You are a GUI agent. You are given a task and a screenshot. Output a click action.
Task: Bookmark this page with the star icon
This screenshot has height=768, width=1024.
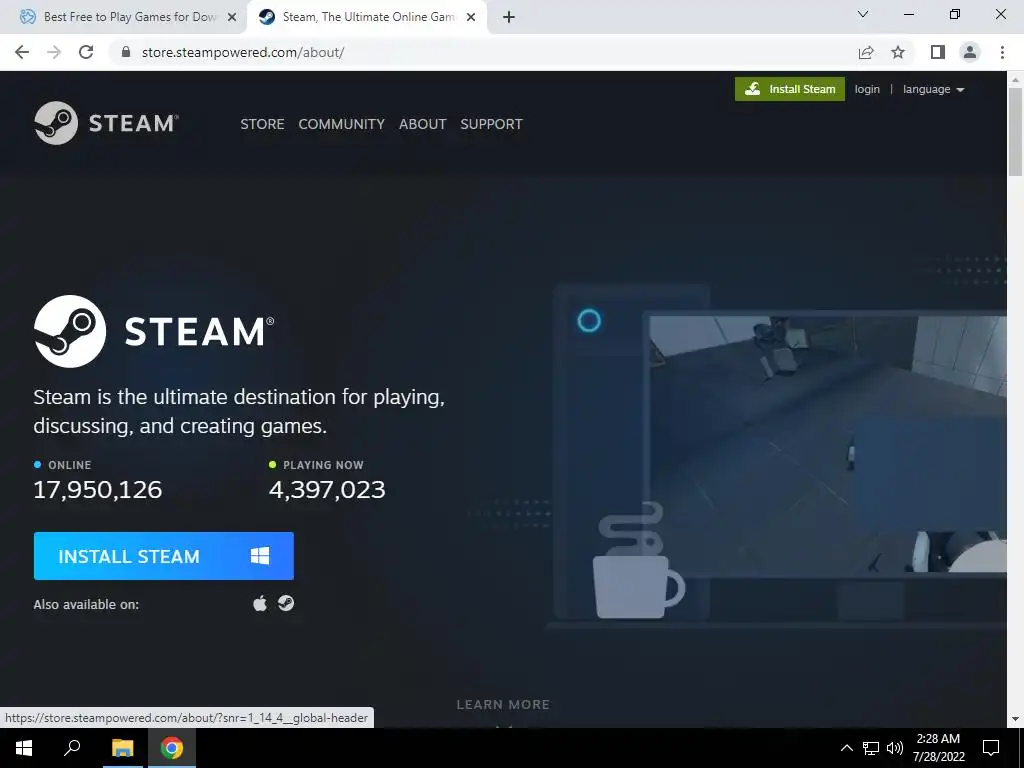(x=898, y=52)
